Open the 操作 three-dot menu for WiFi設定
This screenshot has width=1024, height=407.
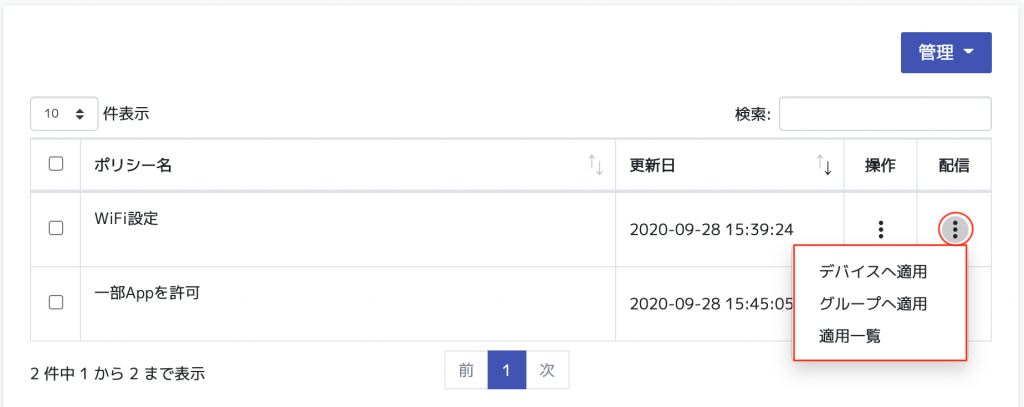[880, 229]
